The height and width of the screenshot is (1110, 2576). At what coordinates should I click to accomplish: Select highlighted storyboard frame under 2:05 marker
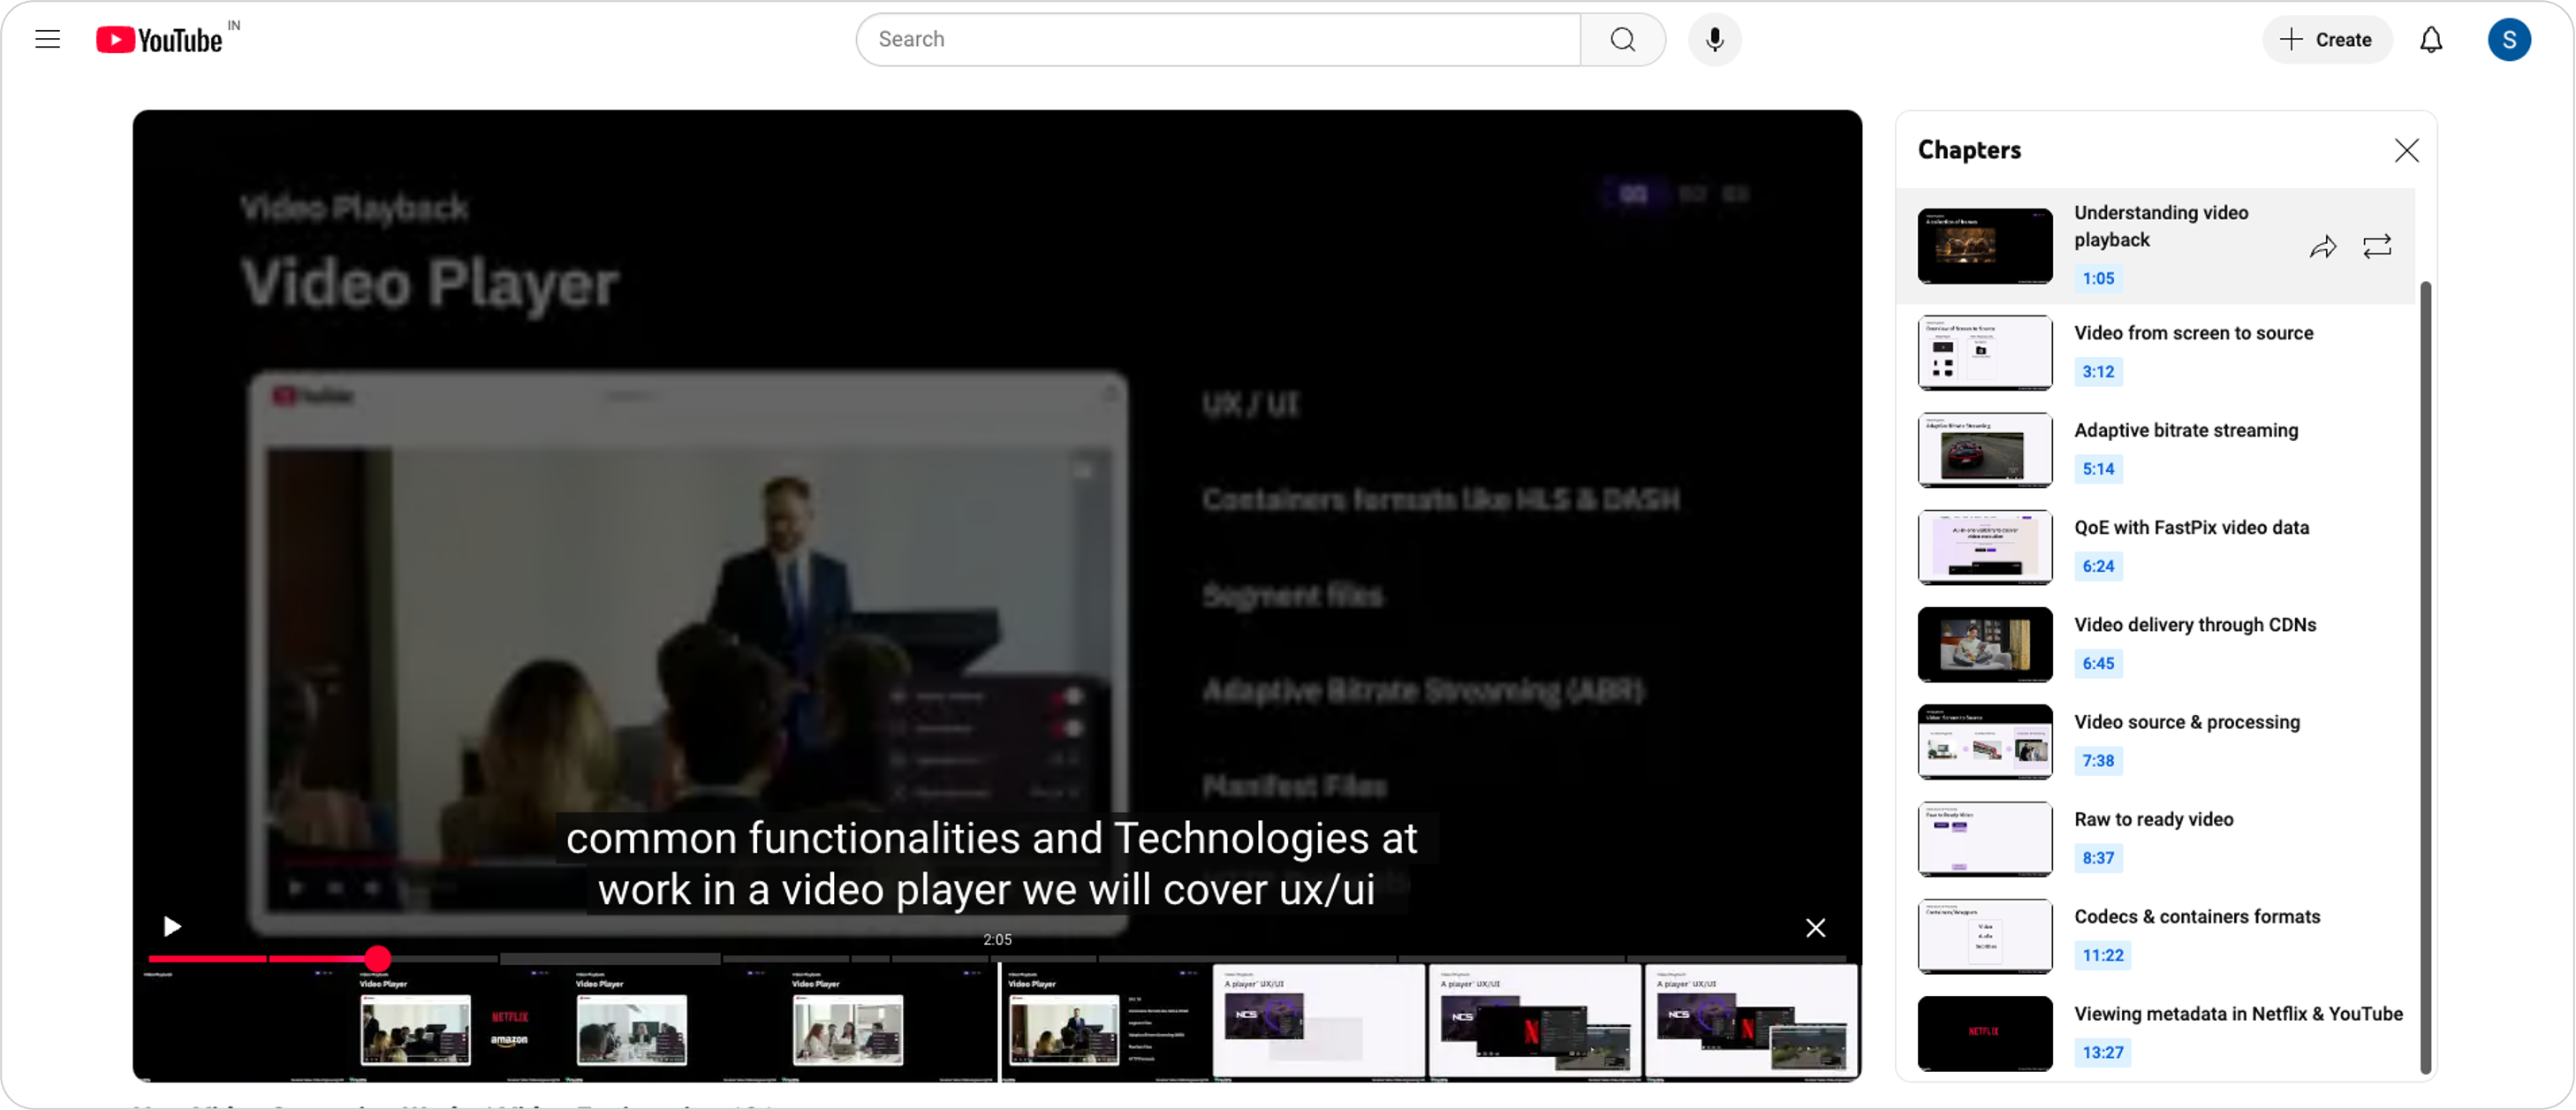coord(1105,1022)
